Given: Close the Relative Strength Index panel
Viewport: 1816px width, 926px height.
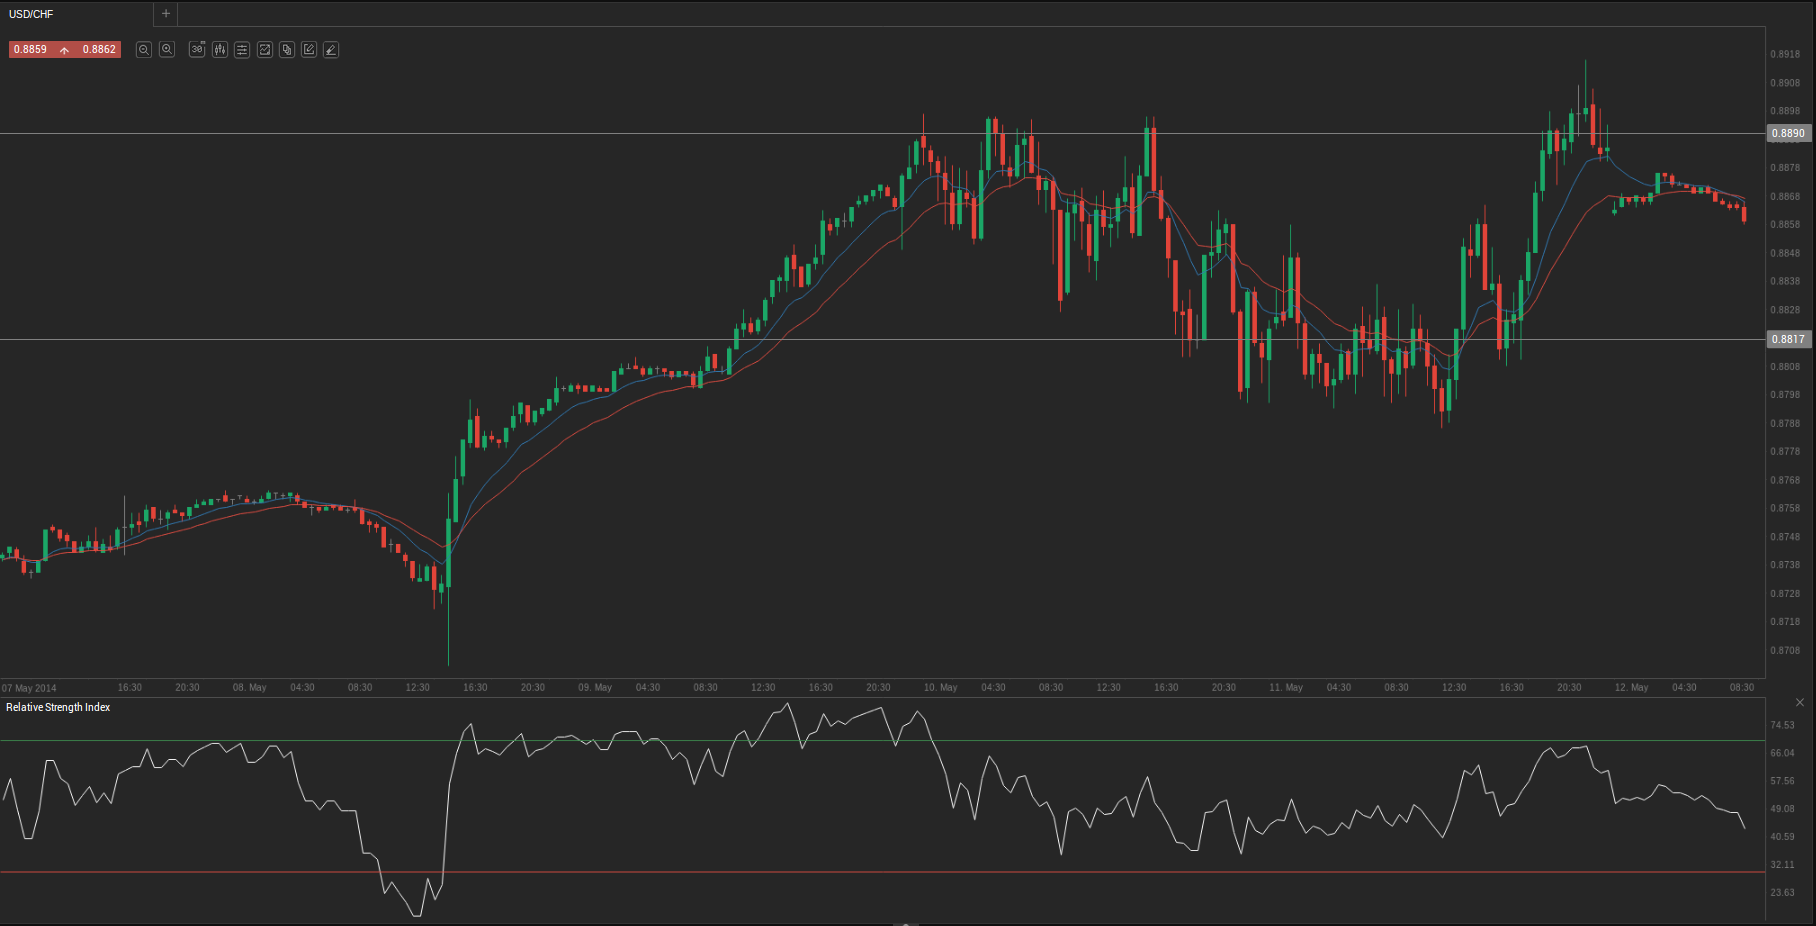Looking at the screenshot, I should pyautogui.click(x=1800, y=703).
